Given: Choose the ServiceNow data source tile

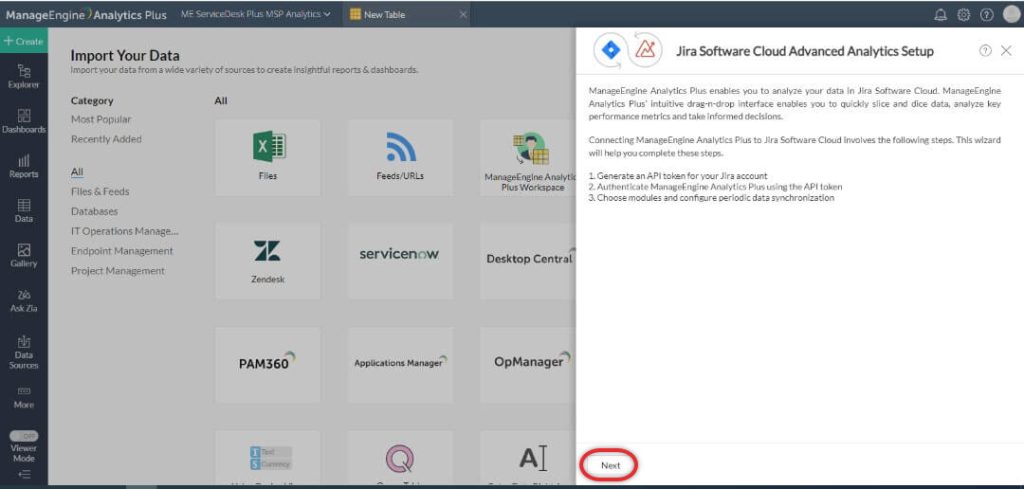Looking at the screenshot, I should pos(400,261).
